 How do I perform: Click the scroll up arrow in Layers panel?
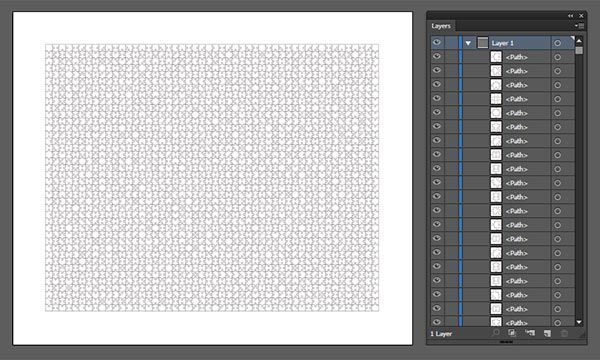pyautogui.click(x=579, y=40)
